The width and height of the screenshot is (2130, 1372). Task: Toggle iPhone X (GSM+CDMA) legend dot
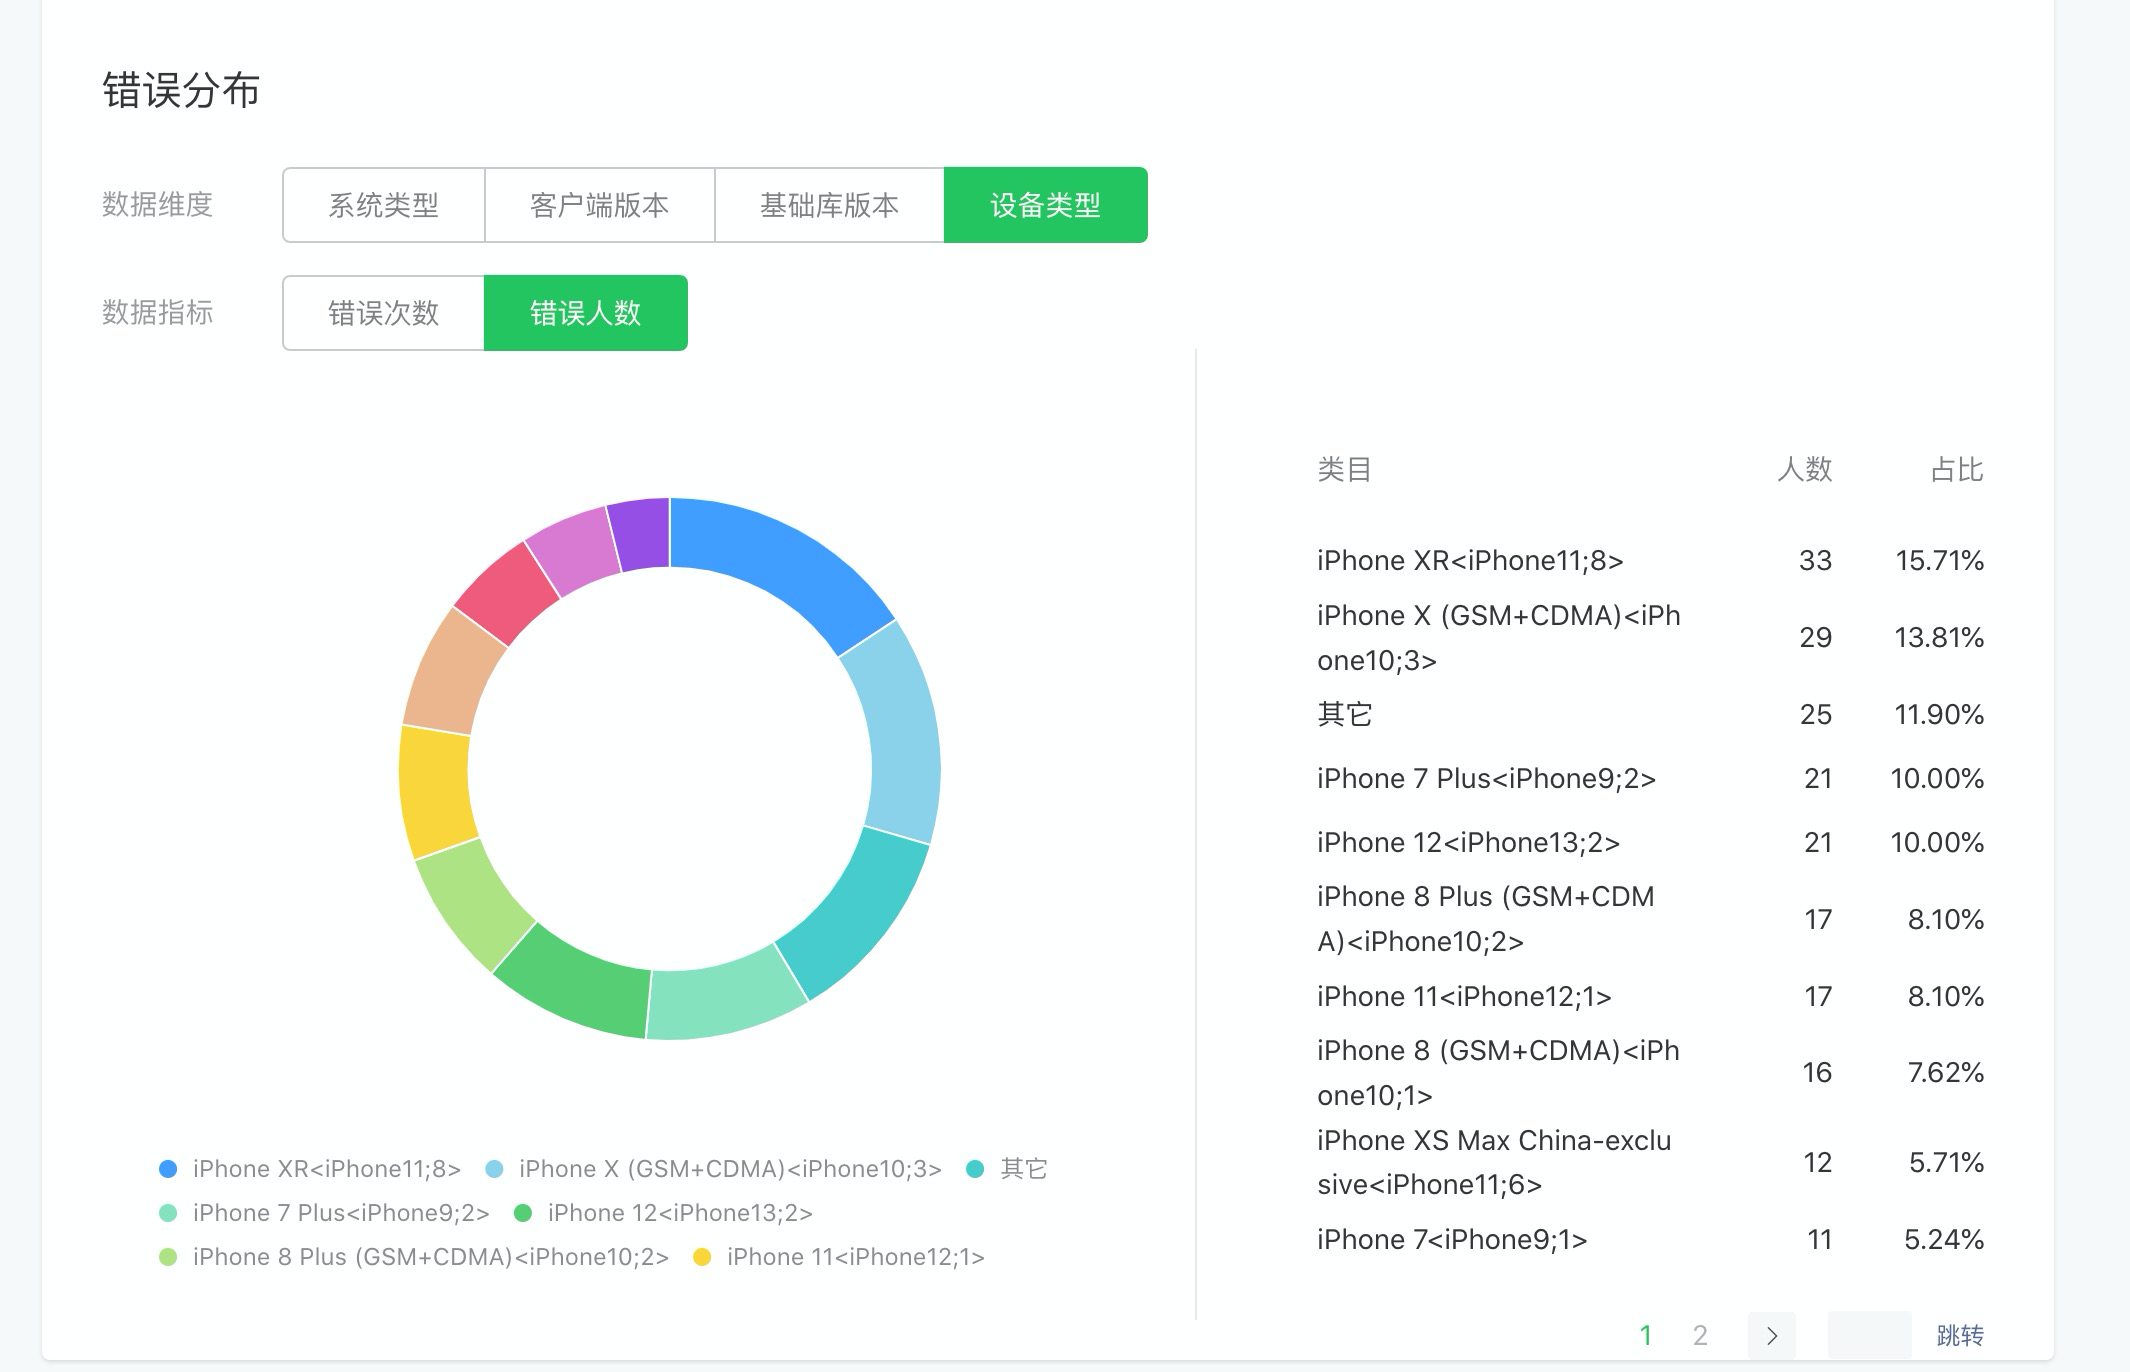click(494, 1169)
